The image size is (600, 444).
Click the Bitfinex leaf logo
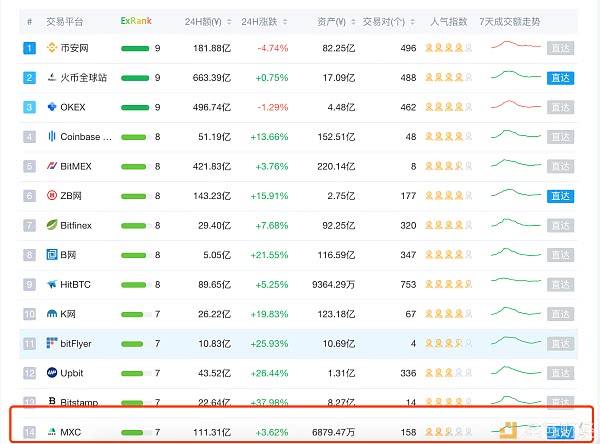click(52, 226)
